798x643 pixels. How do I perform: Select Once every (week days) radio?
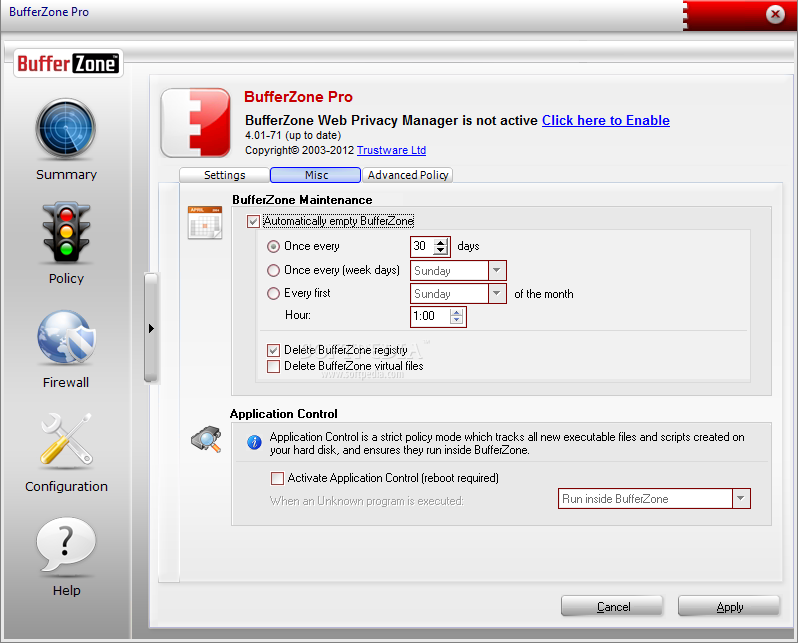click(x=273, y=270)
